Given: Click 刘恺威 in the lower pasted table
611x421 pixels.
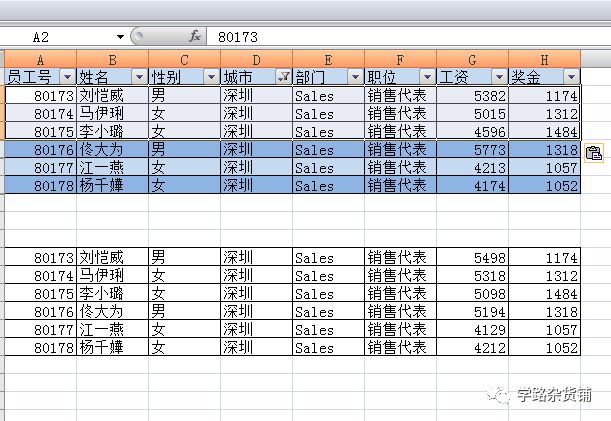Looking at the screenshot, I should pos(101,257).
